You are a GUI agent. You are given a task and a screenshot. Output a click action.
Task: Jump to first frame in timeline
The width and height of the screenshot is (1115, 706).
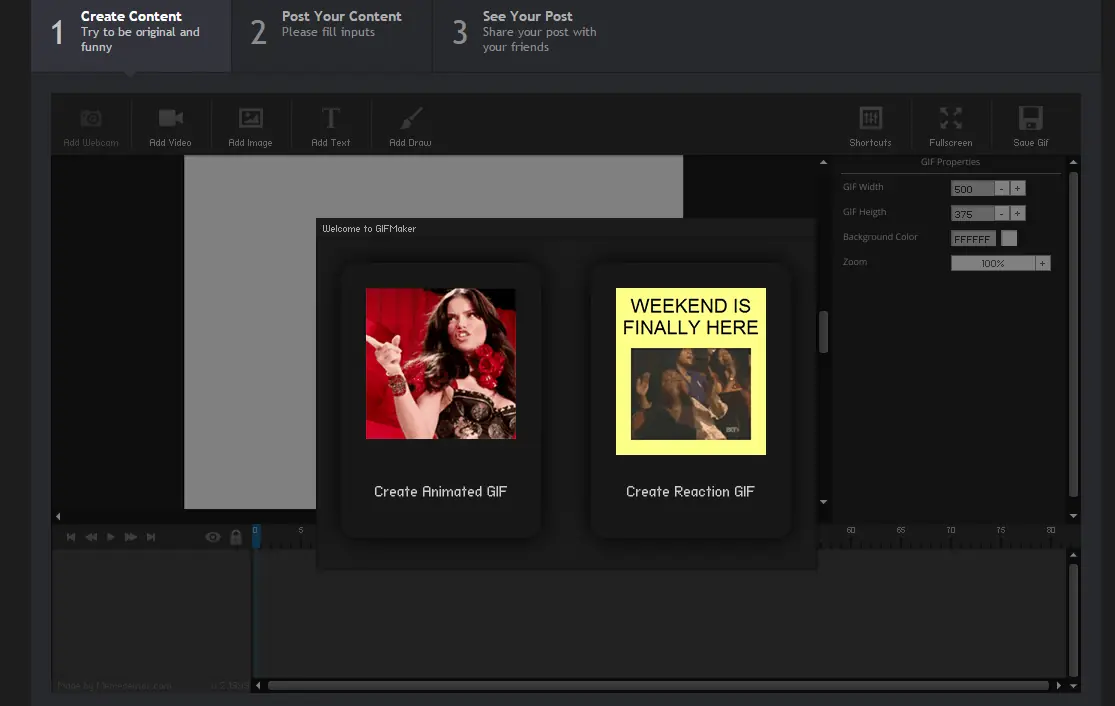71,537
